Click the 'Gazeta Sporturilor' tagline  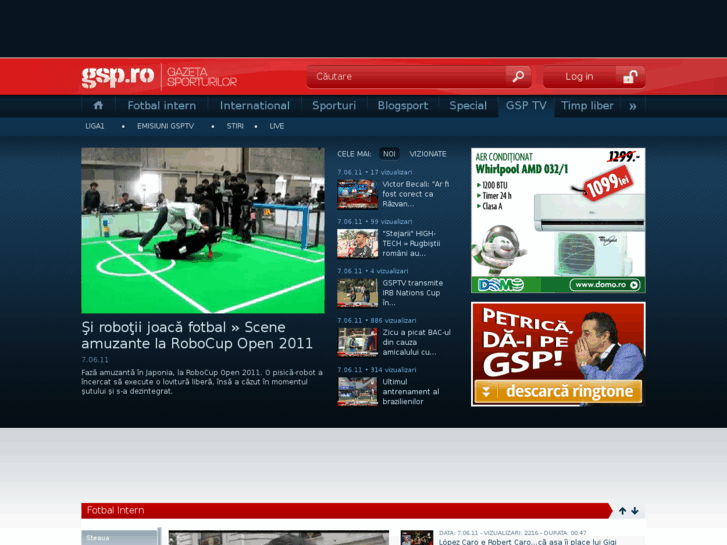(202, 77)
